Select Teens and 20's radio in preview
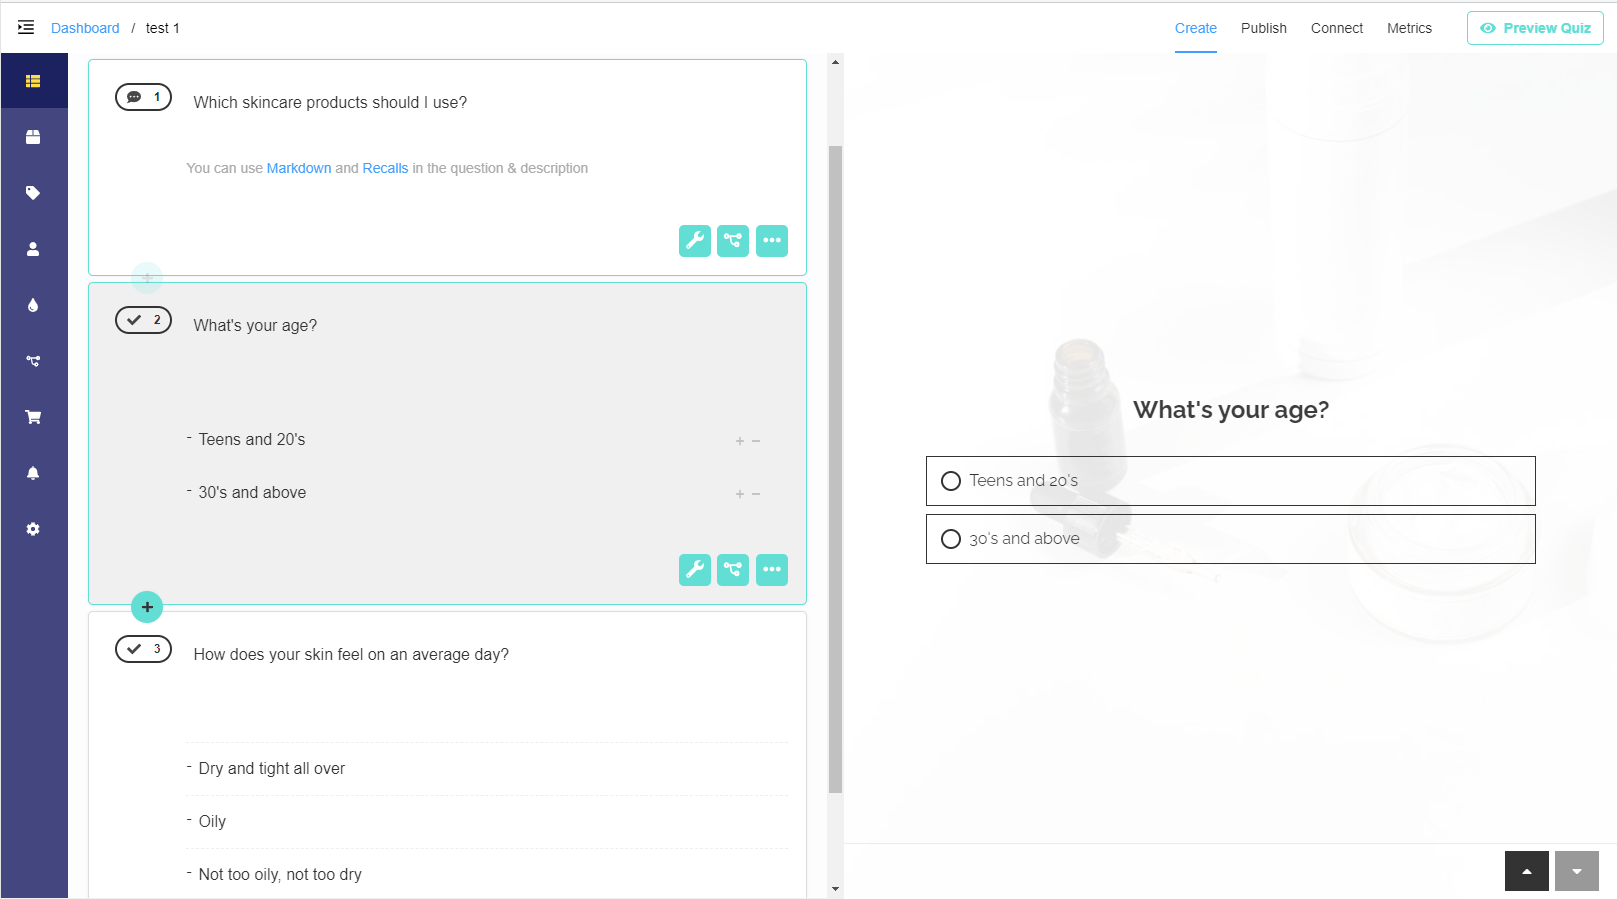Image resolution: width=1617 pixels, height=899 pixels. coord(951,481)
